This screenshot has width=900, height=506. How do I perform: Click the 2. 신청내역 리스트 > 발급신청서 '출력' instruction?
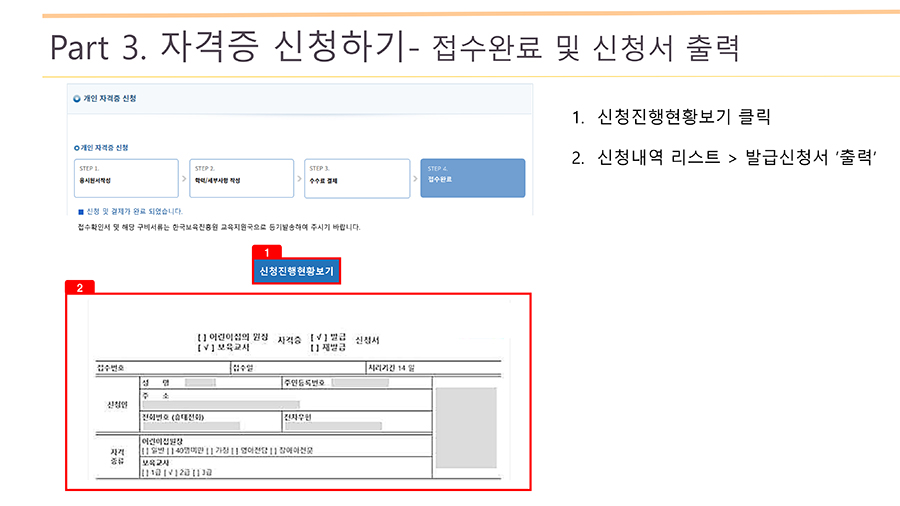pos(724,157)
